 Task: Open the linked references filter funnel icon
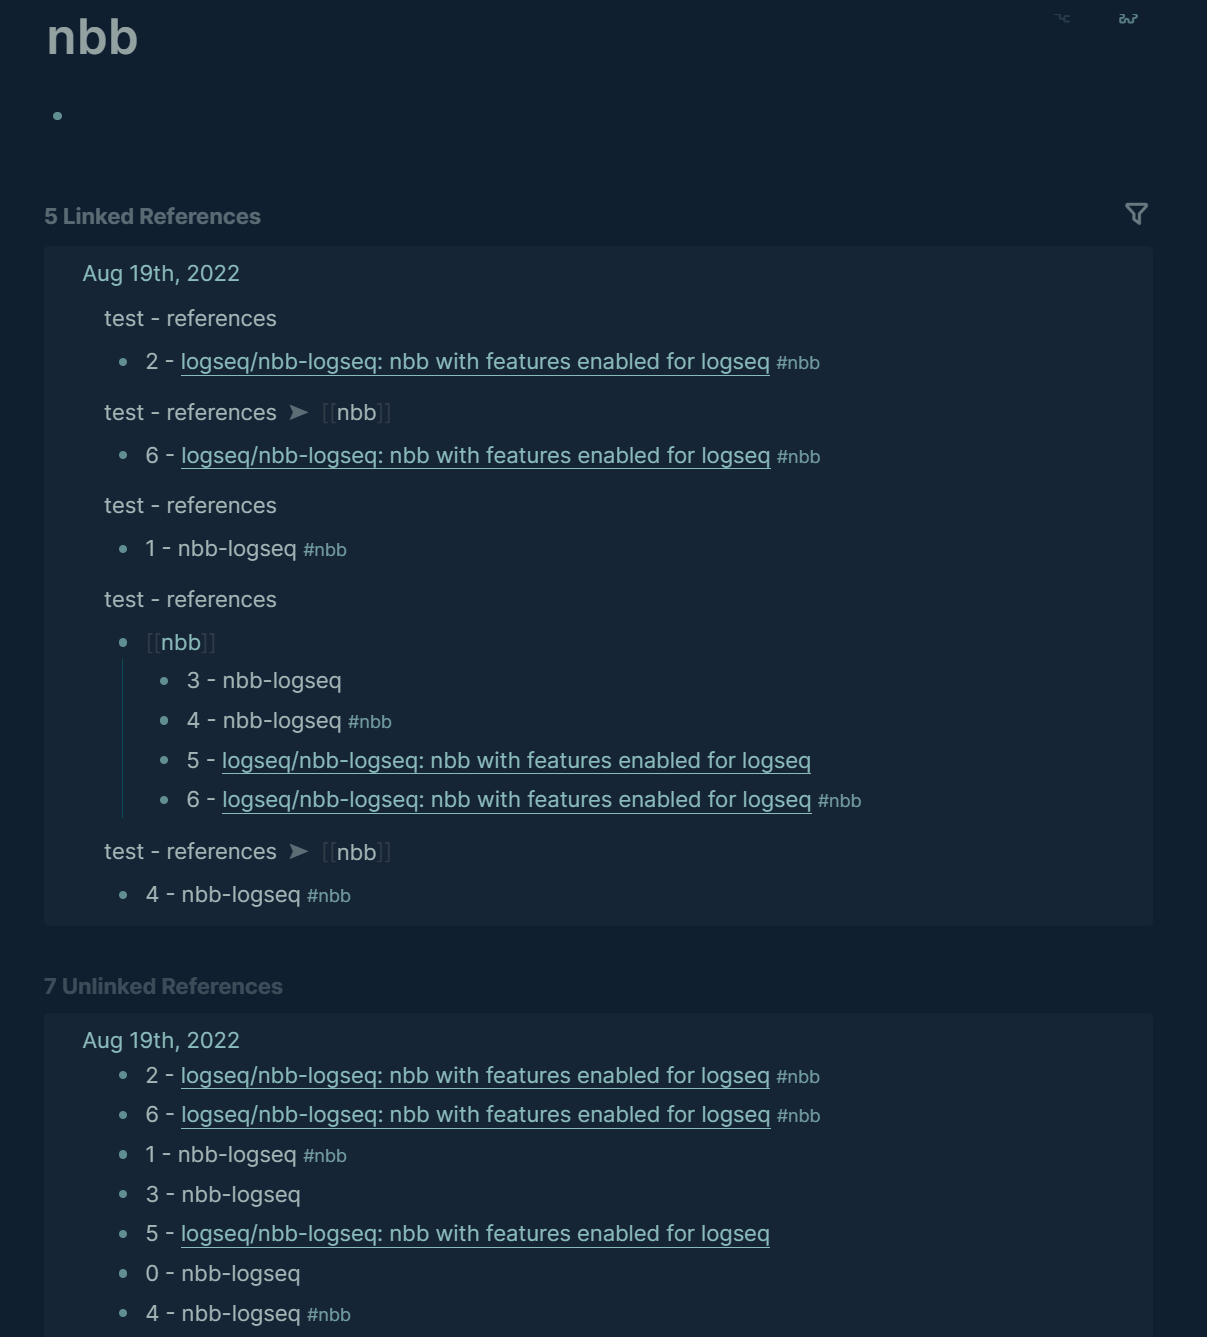tap(1136, 214)
